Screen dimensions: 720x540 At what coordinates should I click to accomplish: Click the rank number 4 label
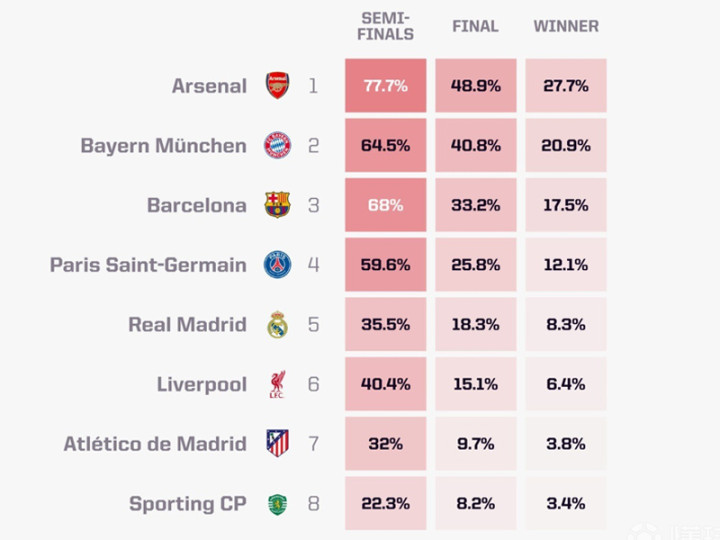point(313,265)
